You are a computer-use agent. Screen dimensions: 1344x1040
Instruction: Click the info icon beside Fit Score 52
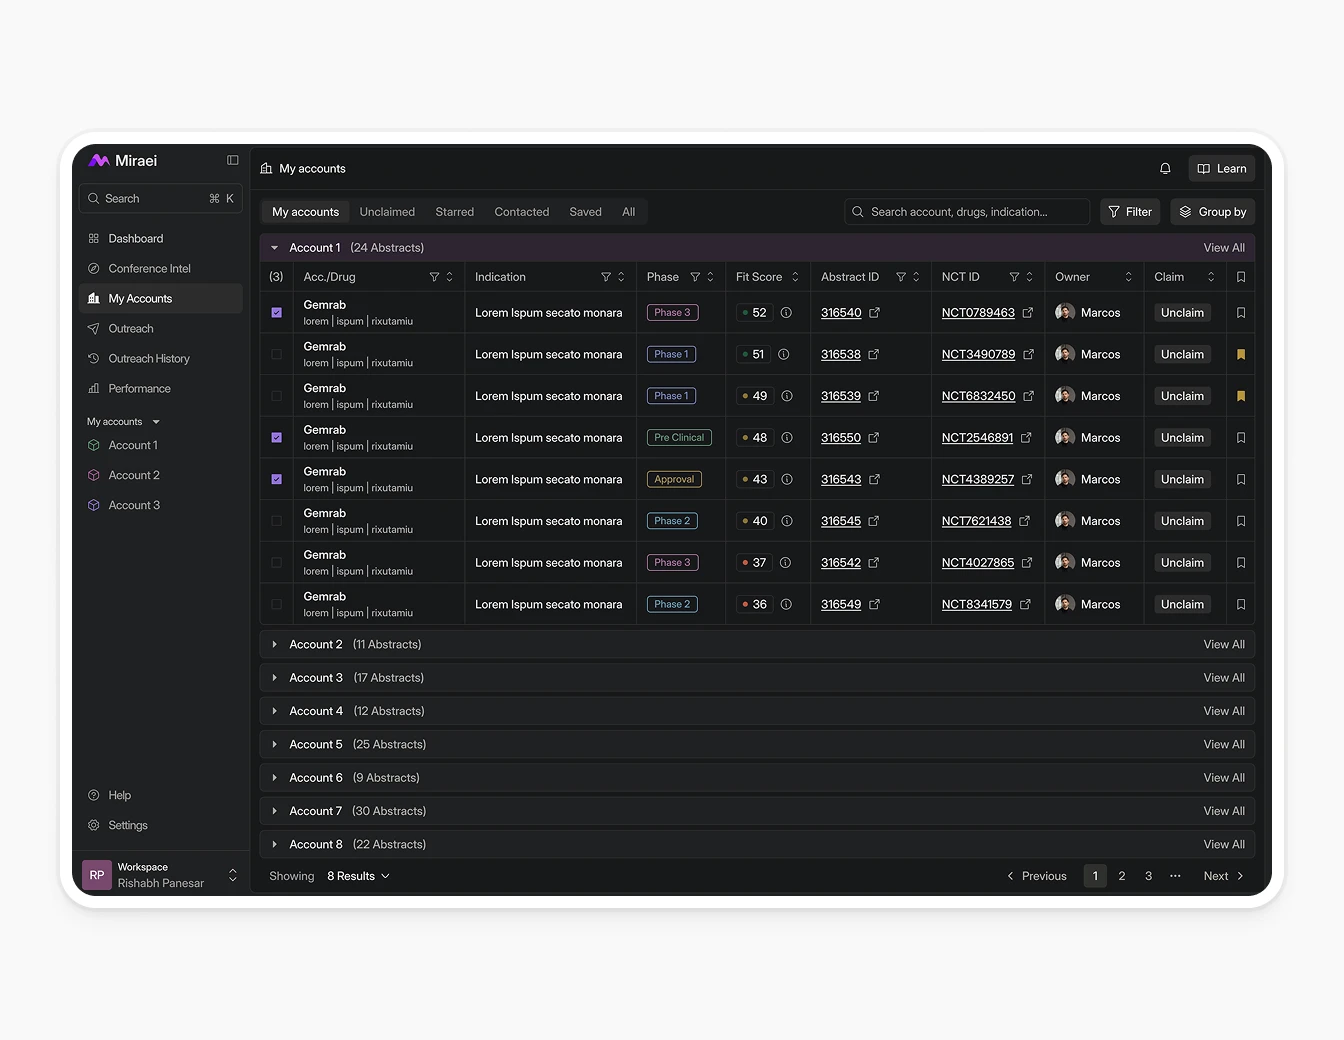pyautogui.click(x=786, y=313)
